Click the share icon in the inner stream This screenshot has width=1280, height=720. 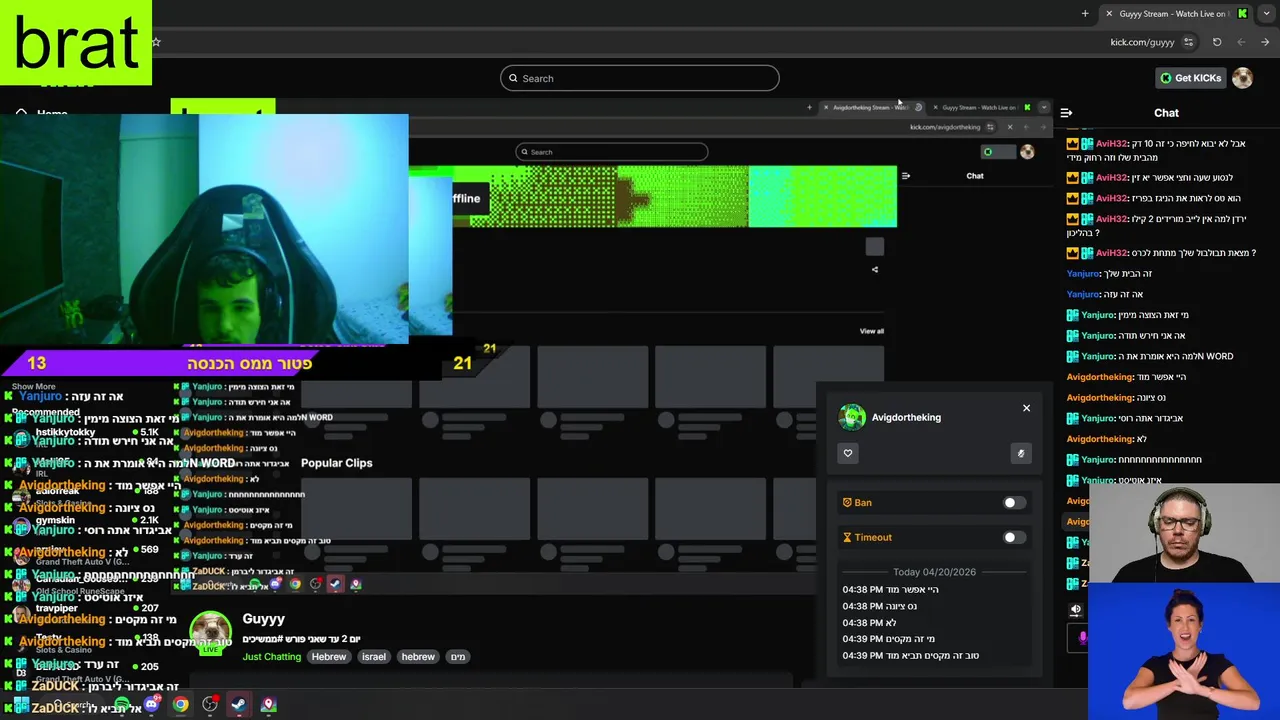(x=875, y=269)
